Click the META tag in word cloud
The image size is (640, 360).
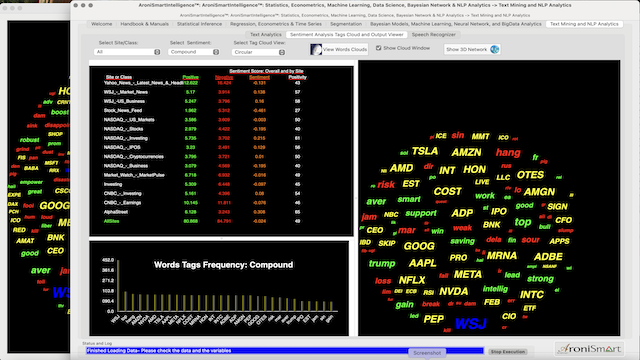468,274
